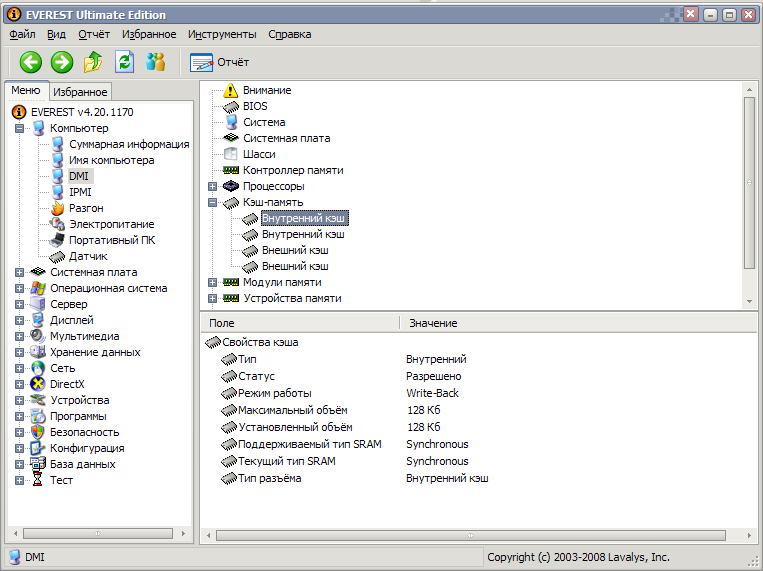
Task: Expand the Хранение данных node
Action: tap(19, 352)
